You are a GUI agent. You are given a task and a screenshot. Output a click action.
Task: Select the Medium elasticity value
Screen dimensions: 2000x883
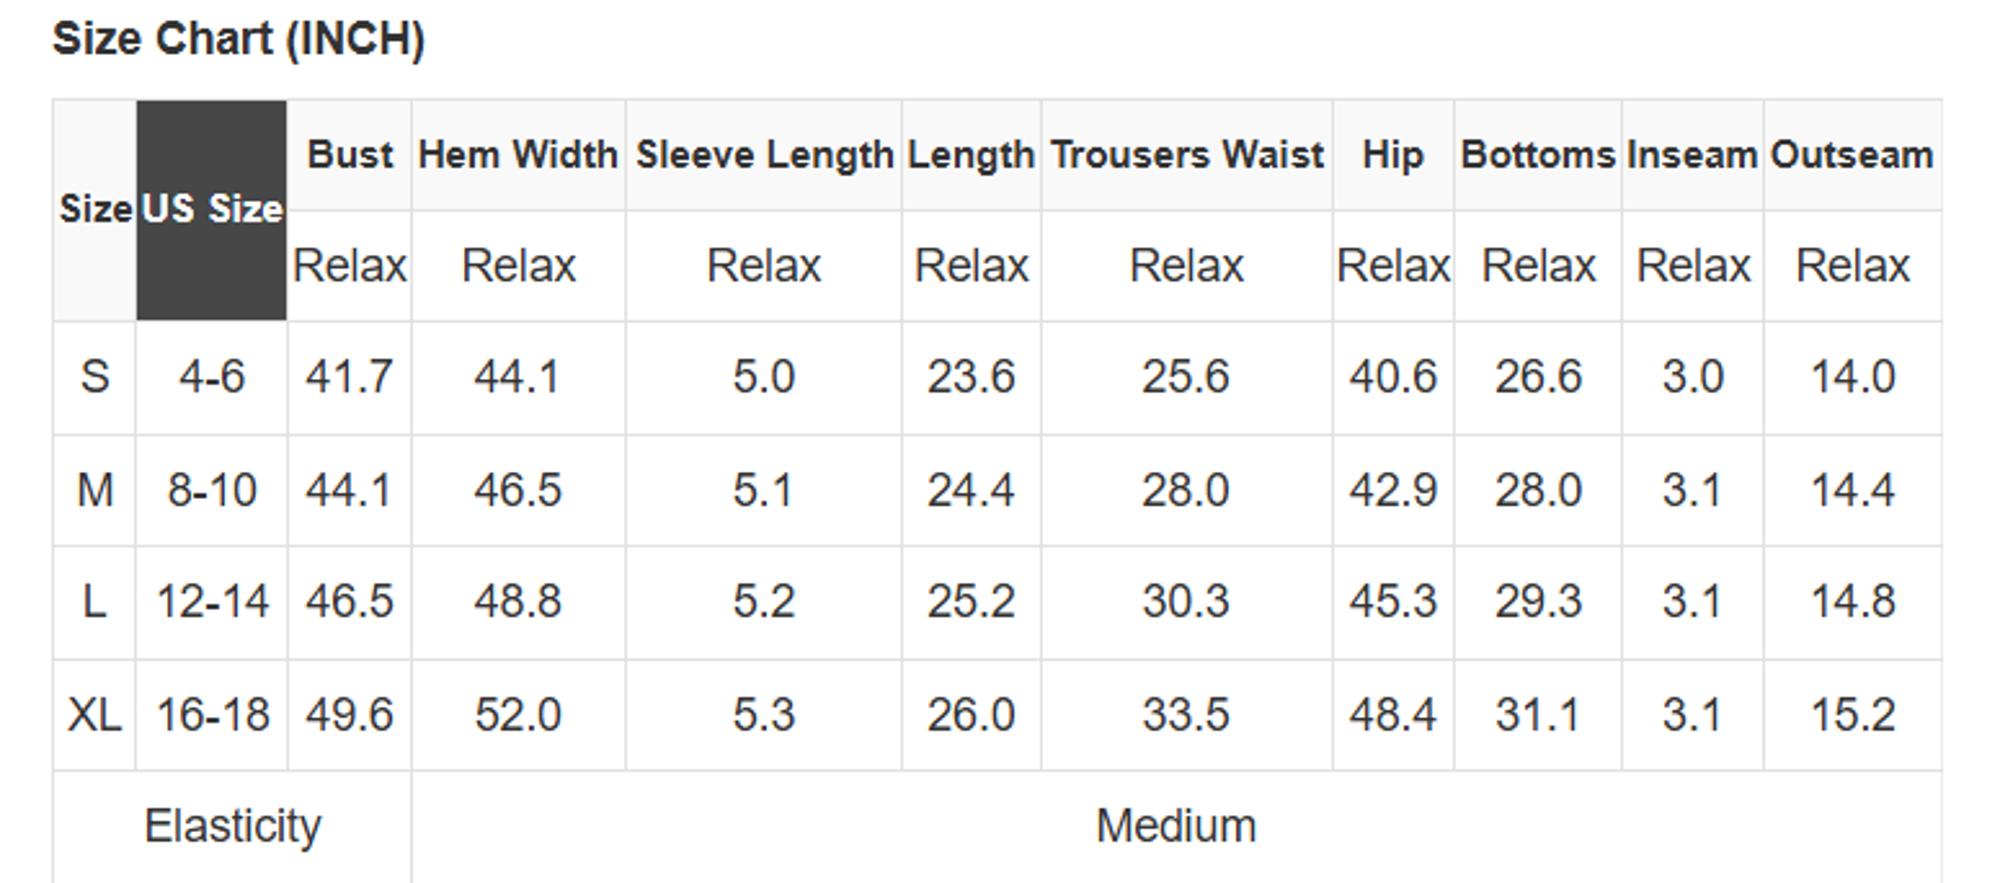click(1176, 826)
